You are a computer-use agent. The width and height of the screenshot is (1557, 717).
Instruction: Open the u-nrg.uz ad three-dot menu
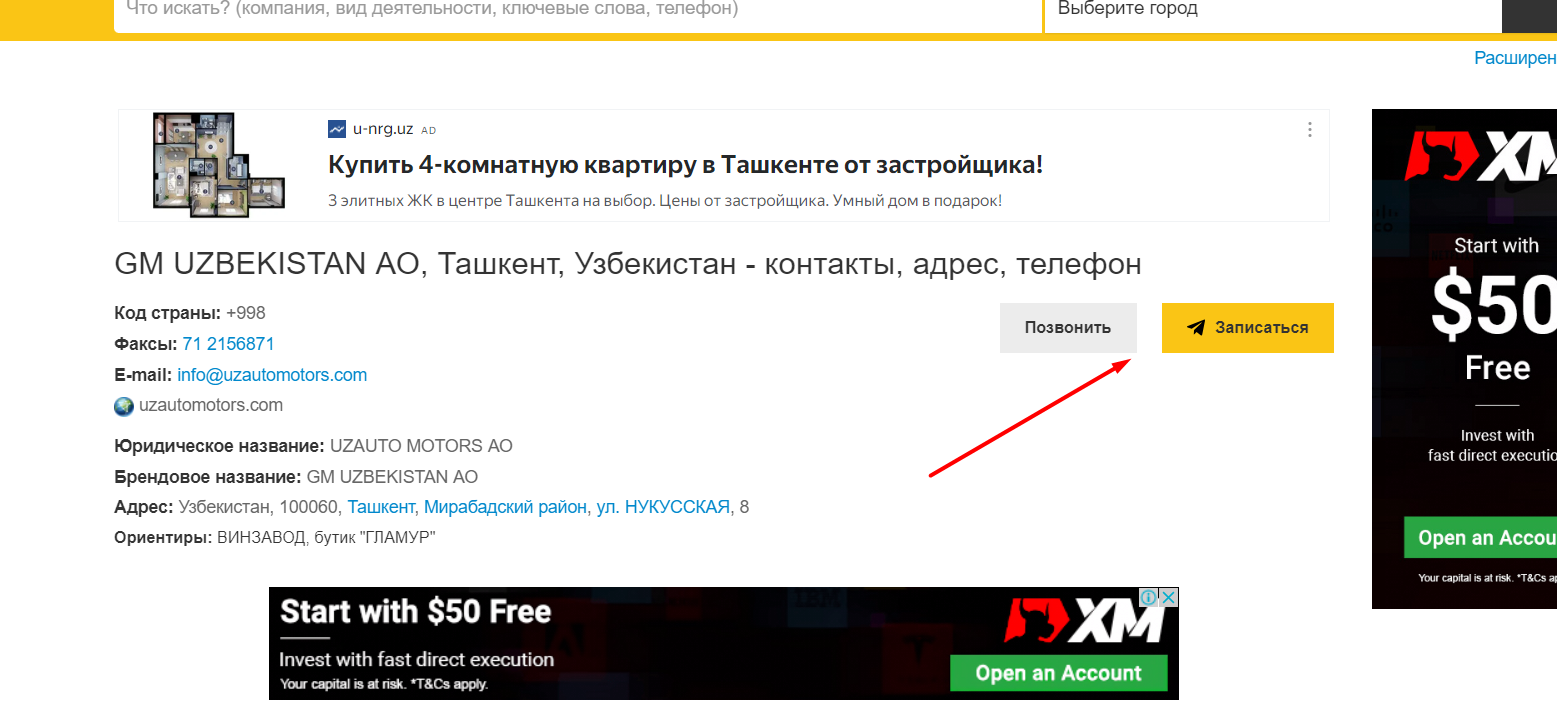(x=1309, y=129)
